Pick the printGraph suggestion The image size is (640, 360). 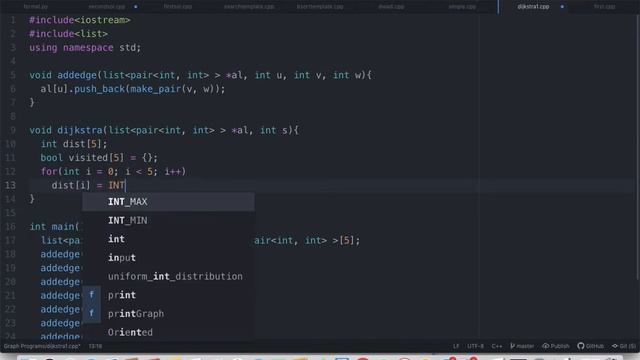168,314
